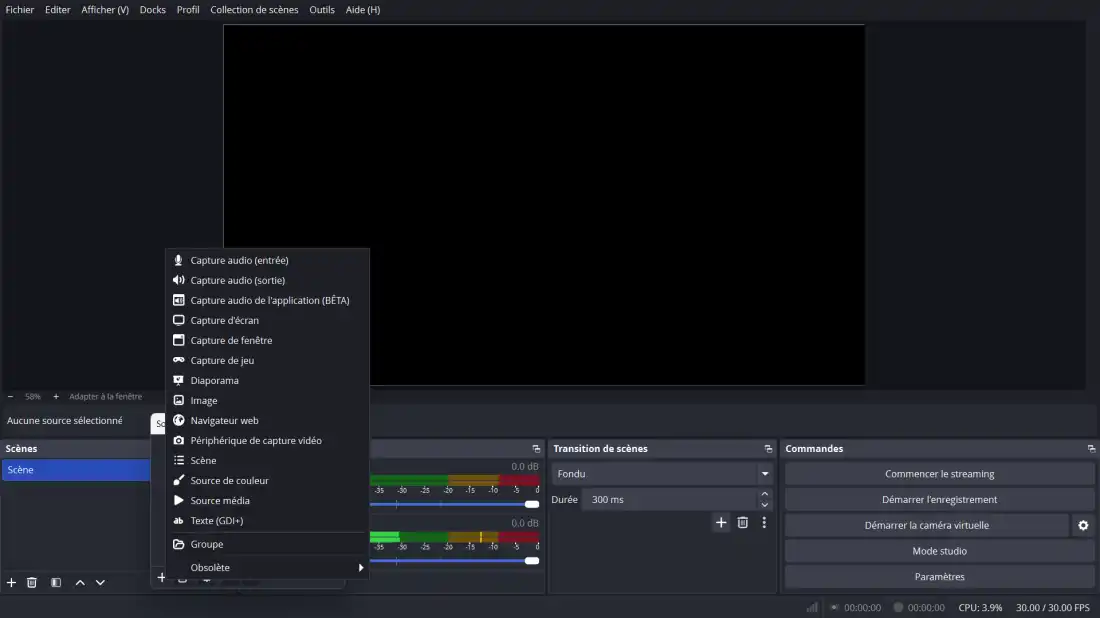Image resolution: width=1100 pixels, height=618 pixels.
Task: Click Commencer le streaming button
Action: [939, 474]
